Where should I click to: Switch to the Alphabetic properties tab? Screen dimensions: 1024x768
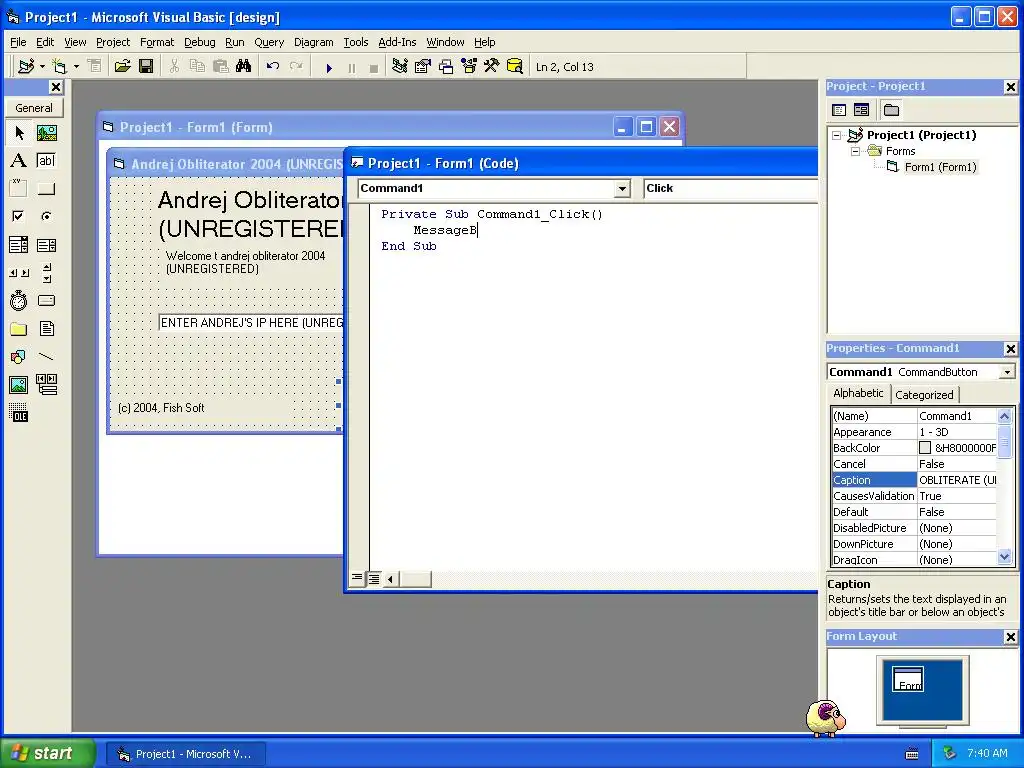(x=858, y=393)
